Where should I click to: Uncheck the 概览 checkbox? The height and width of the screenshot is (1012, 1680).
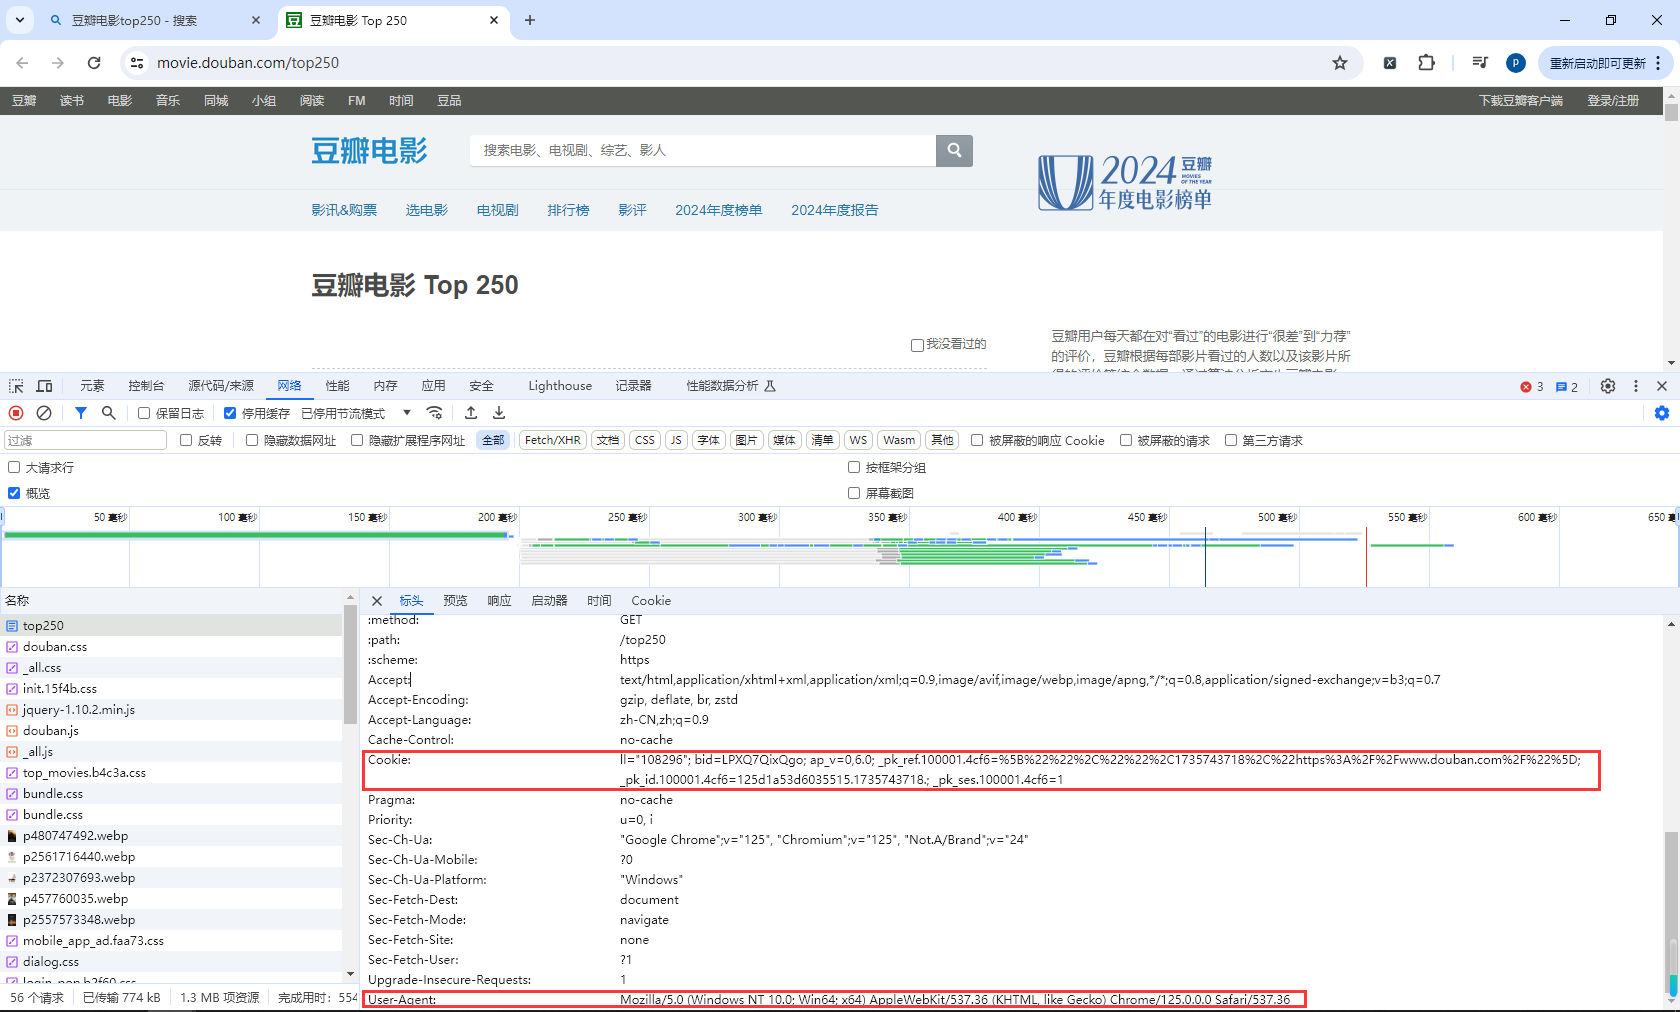14,493
